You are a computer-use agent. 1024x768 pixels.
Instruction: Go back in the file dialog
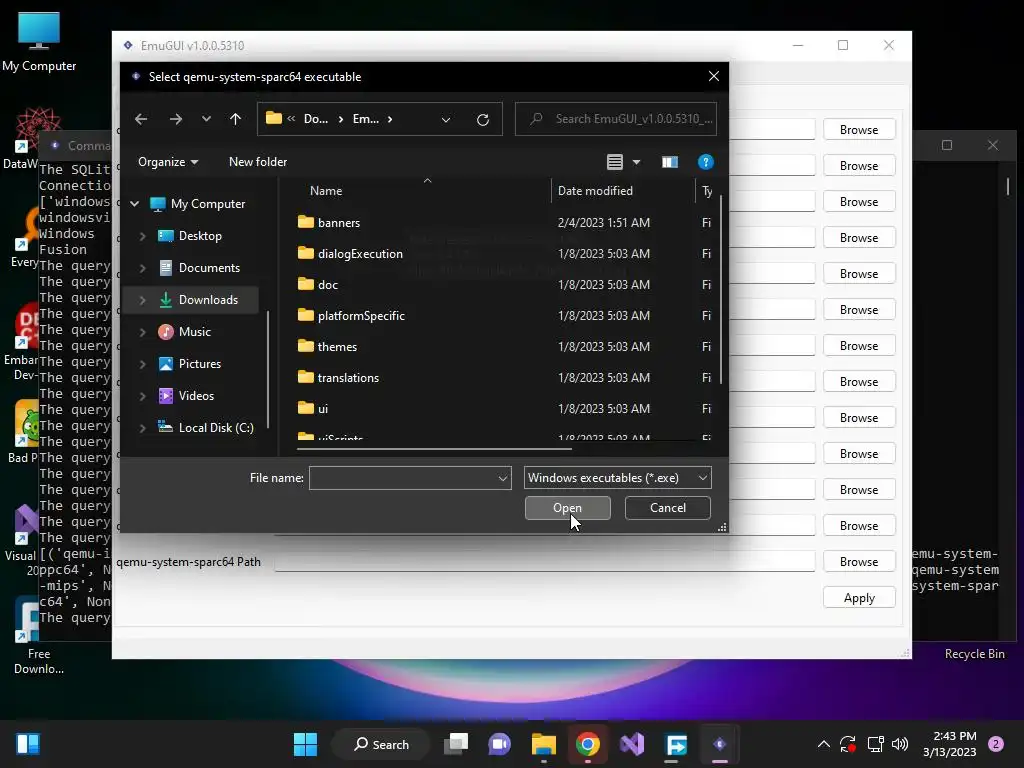[x=141, y=119]
